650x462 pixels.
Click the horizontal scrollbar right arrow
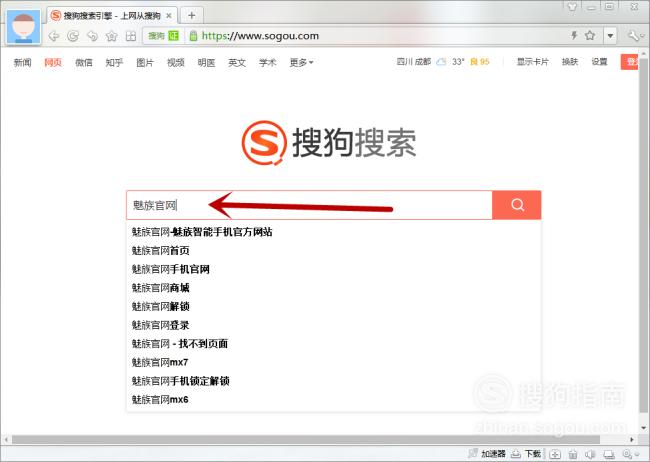coord(632,439)
